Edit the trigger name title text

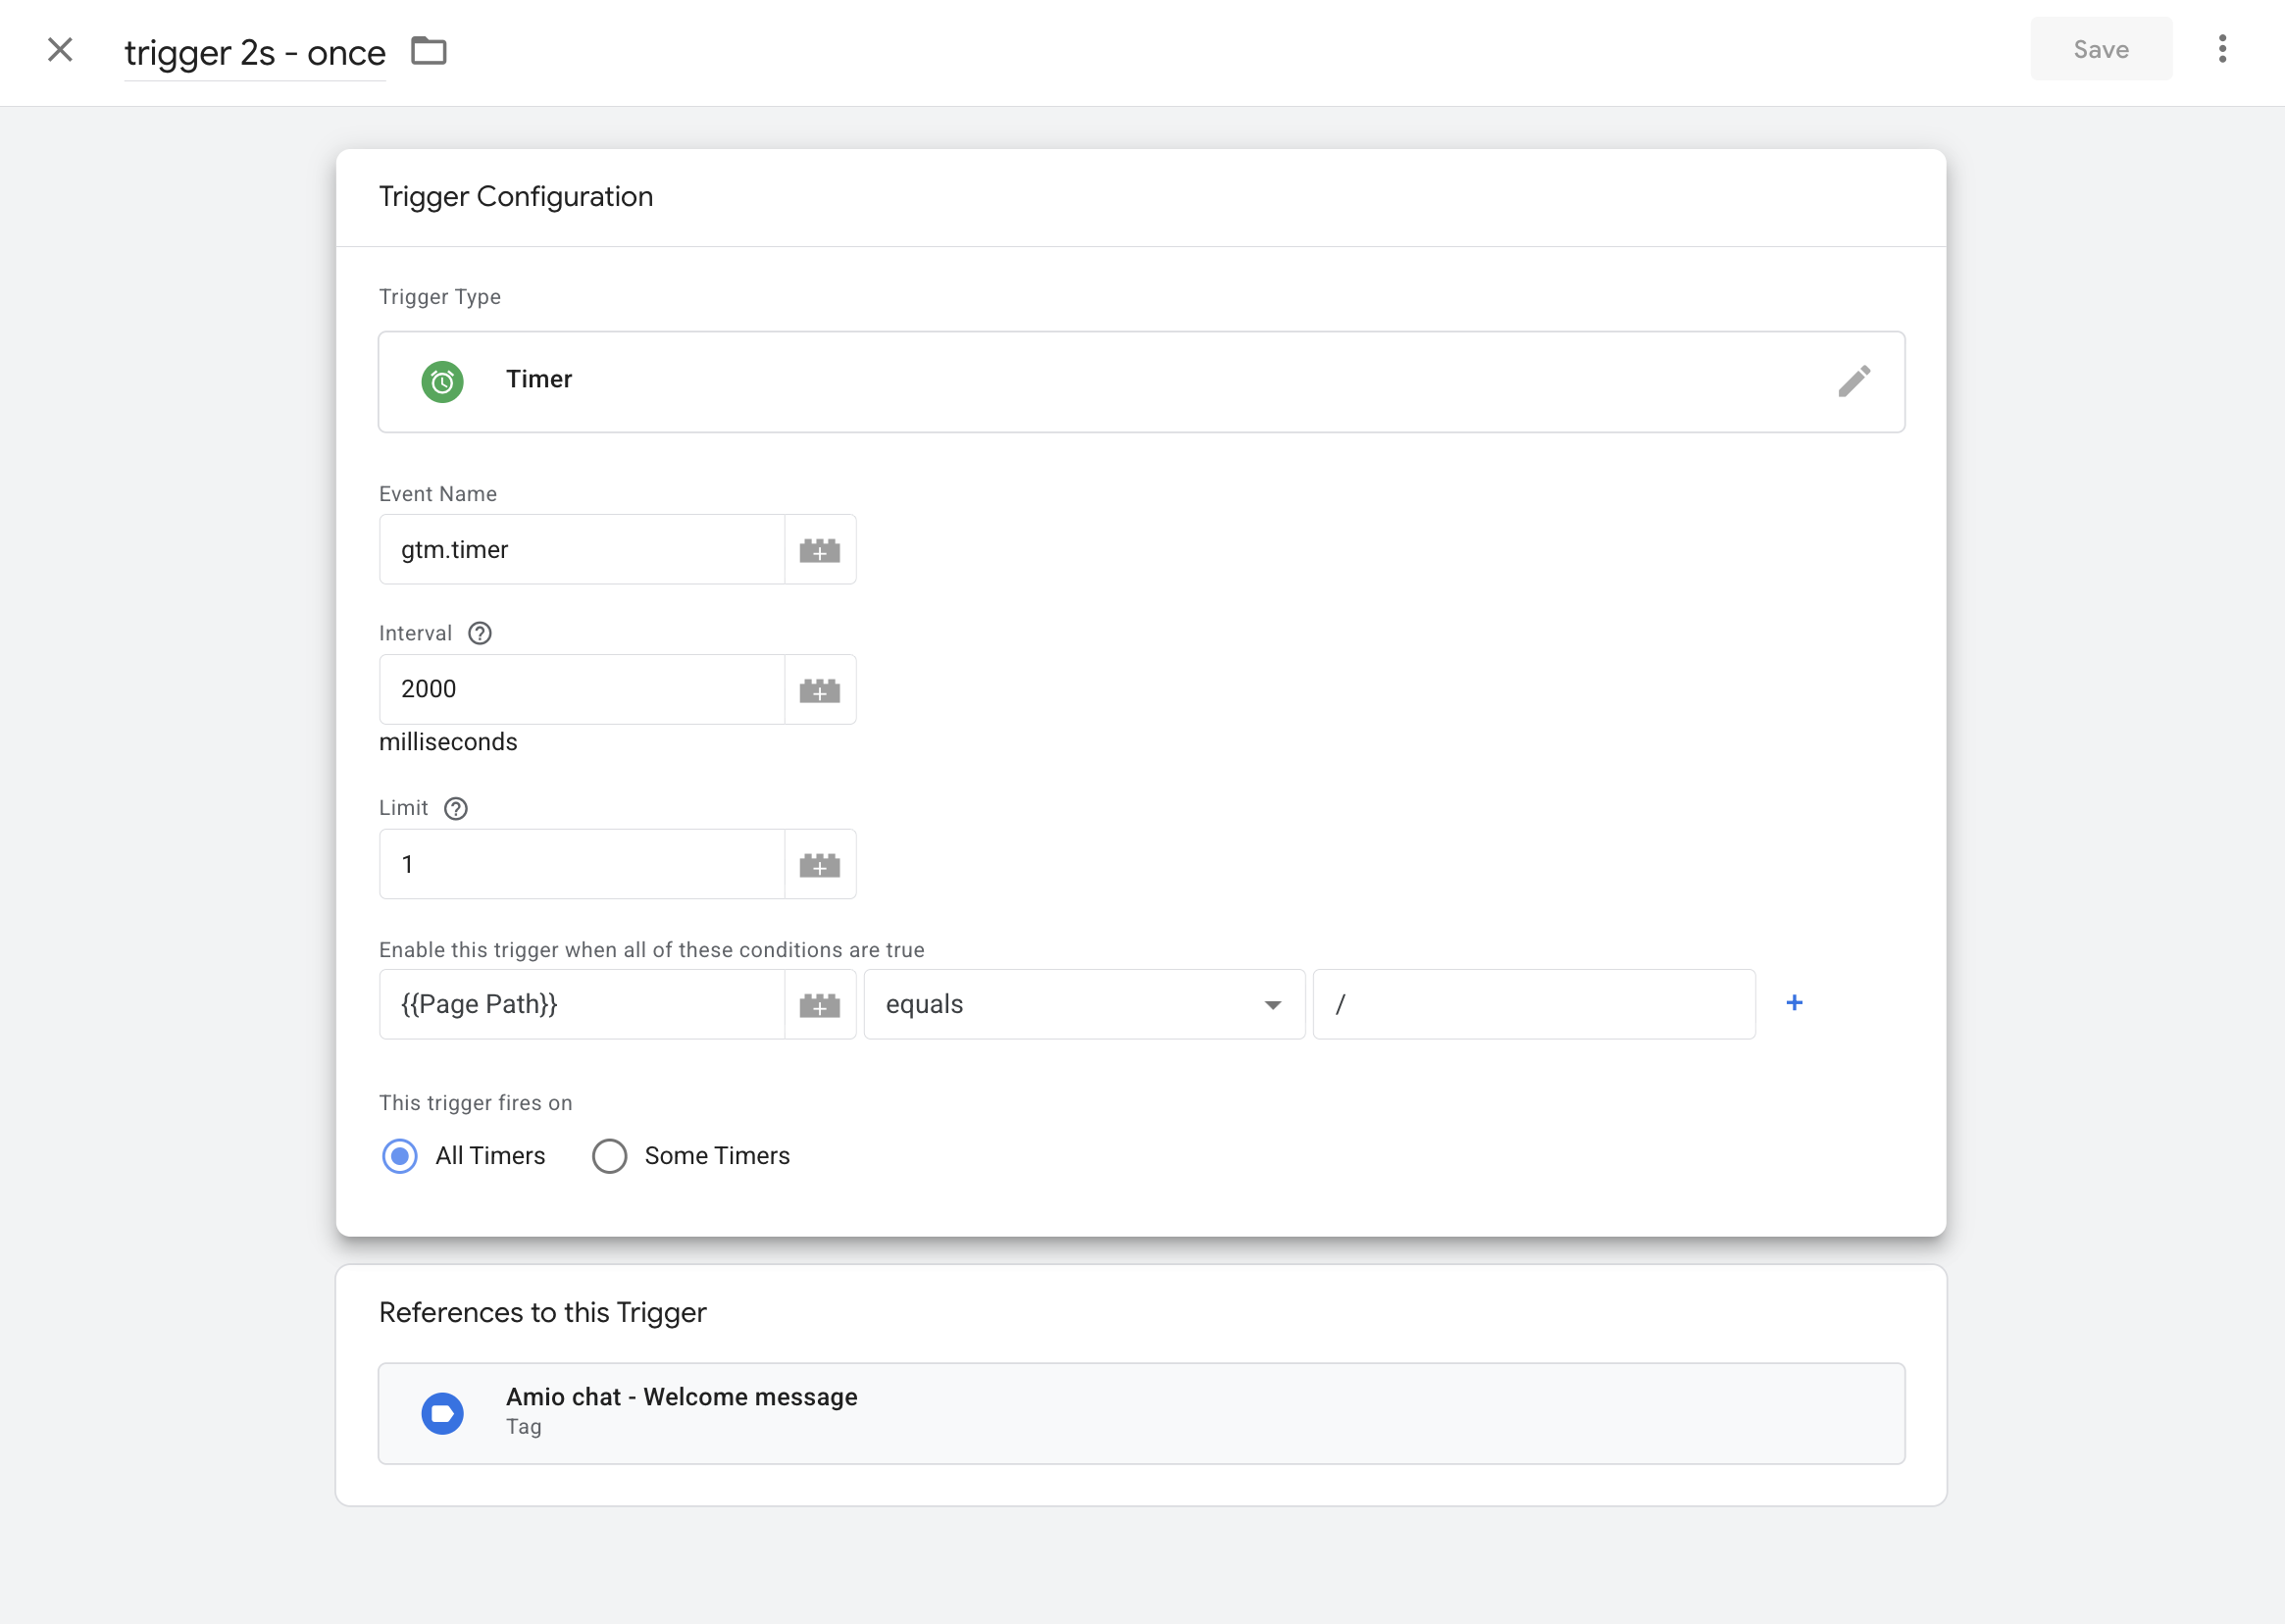click(255, 53)
